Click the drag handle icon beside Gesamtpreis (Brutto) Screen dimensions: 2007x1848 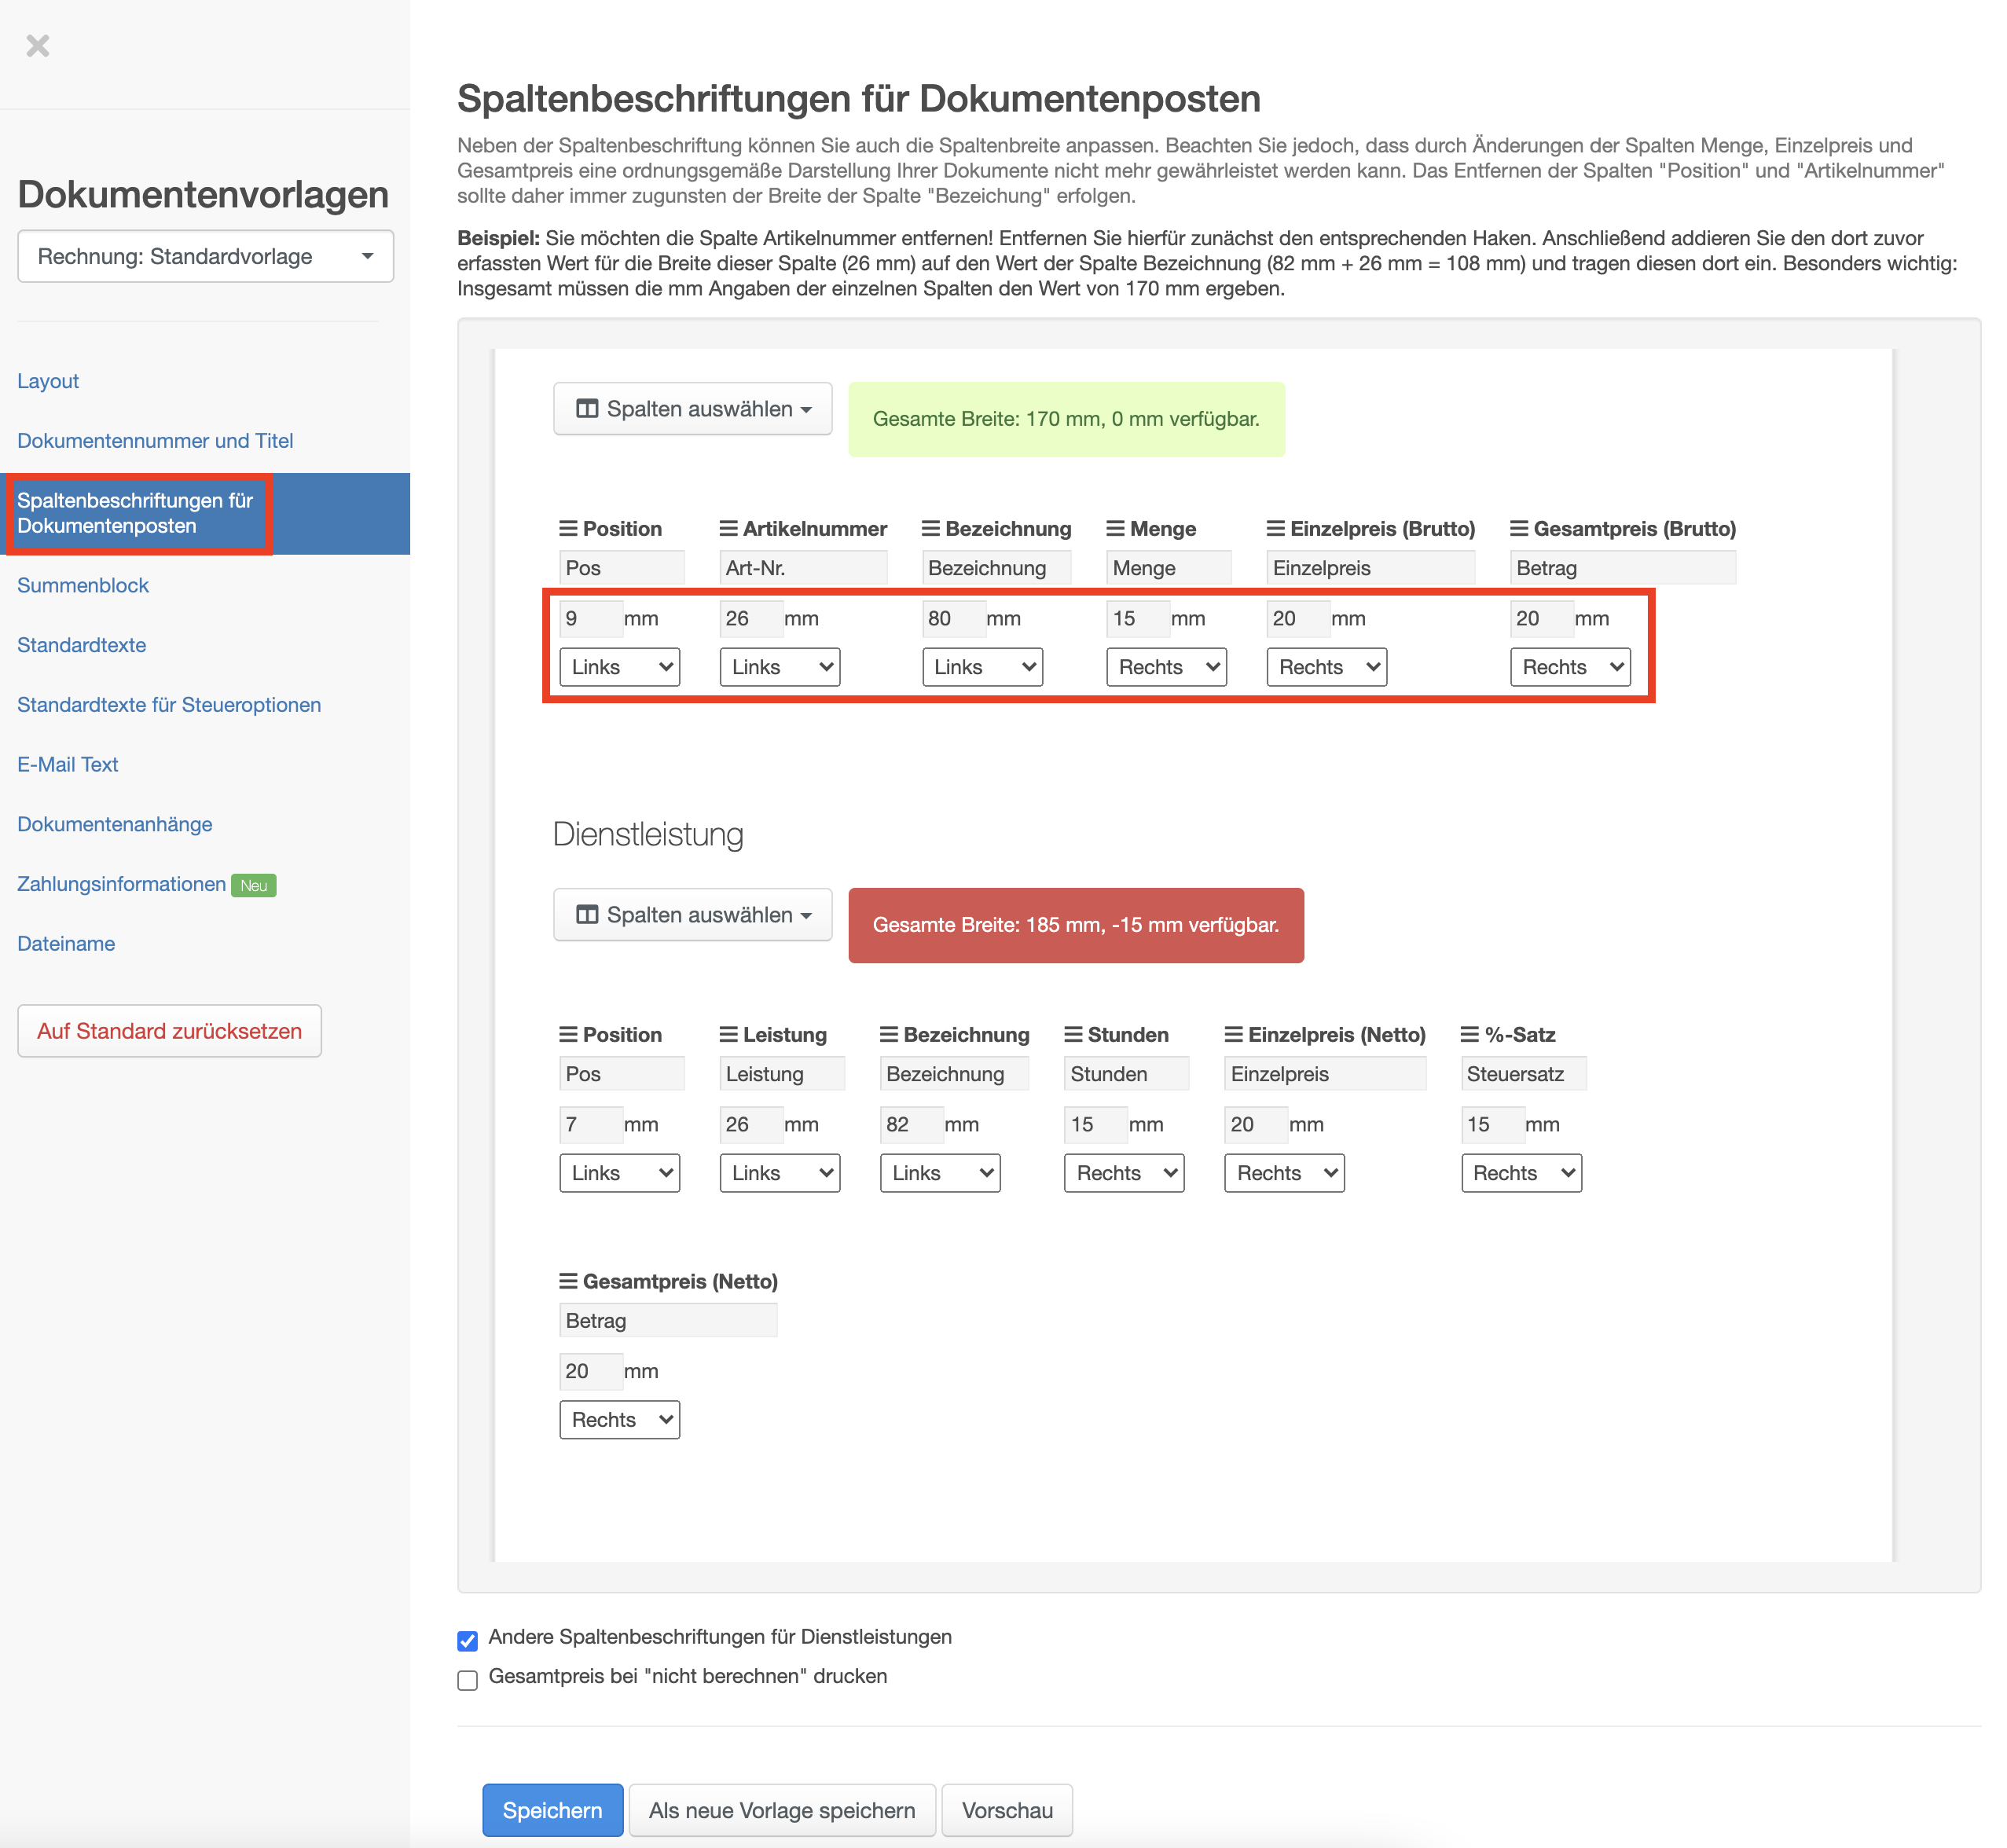(1519, 528)
